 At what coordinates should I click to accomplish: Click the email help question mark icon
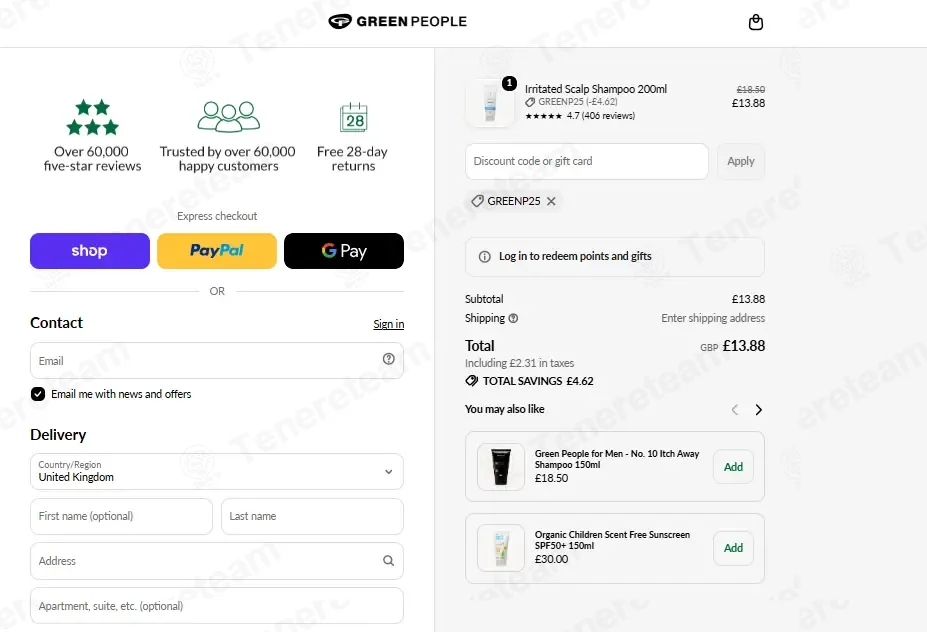(x=388, y=359)
